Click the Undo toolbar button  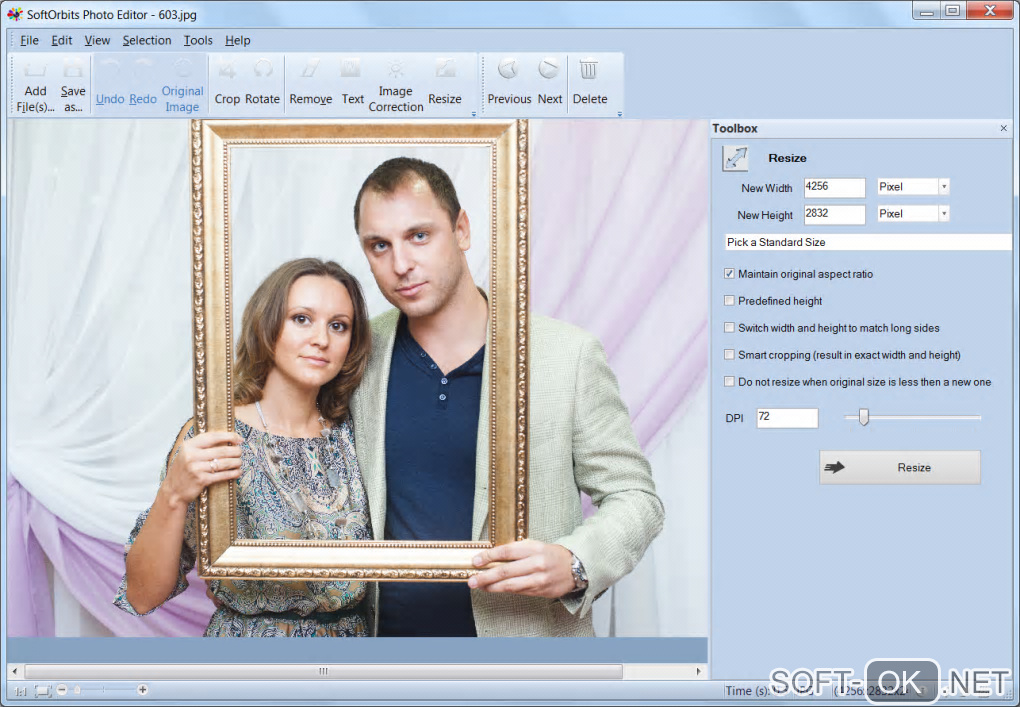pyautogui.click(x=110, y=86)
